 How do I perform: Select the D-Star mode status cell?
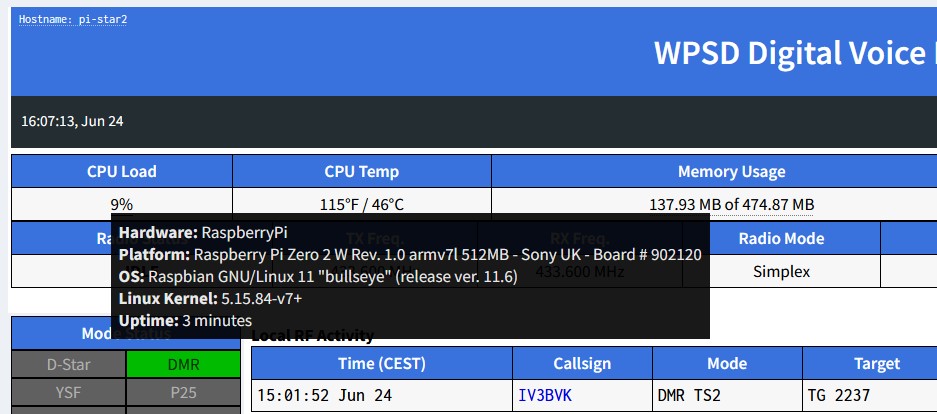click(x=69, y=364)
